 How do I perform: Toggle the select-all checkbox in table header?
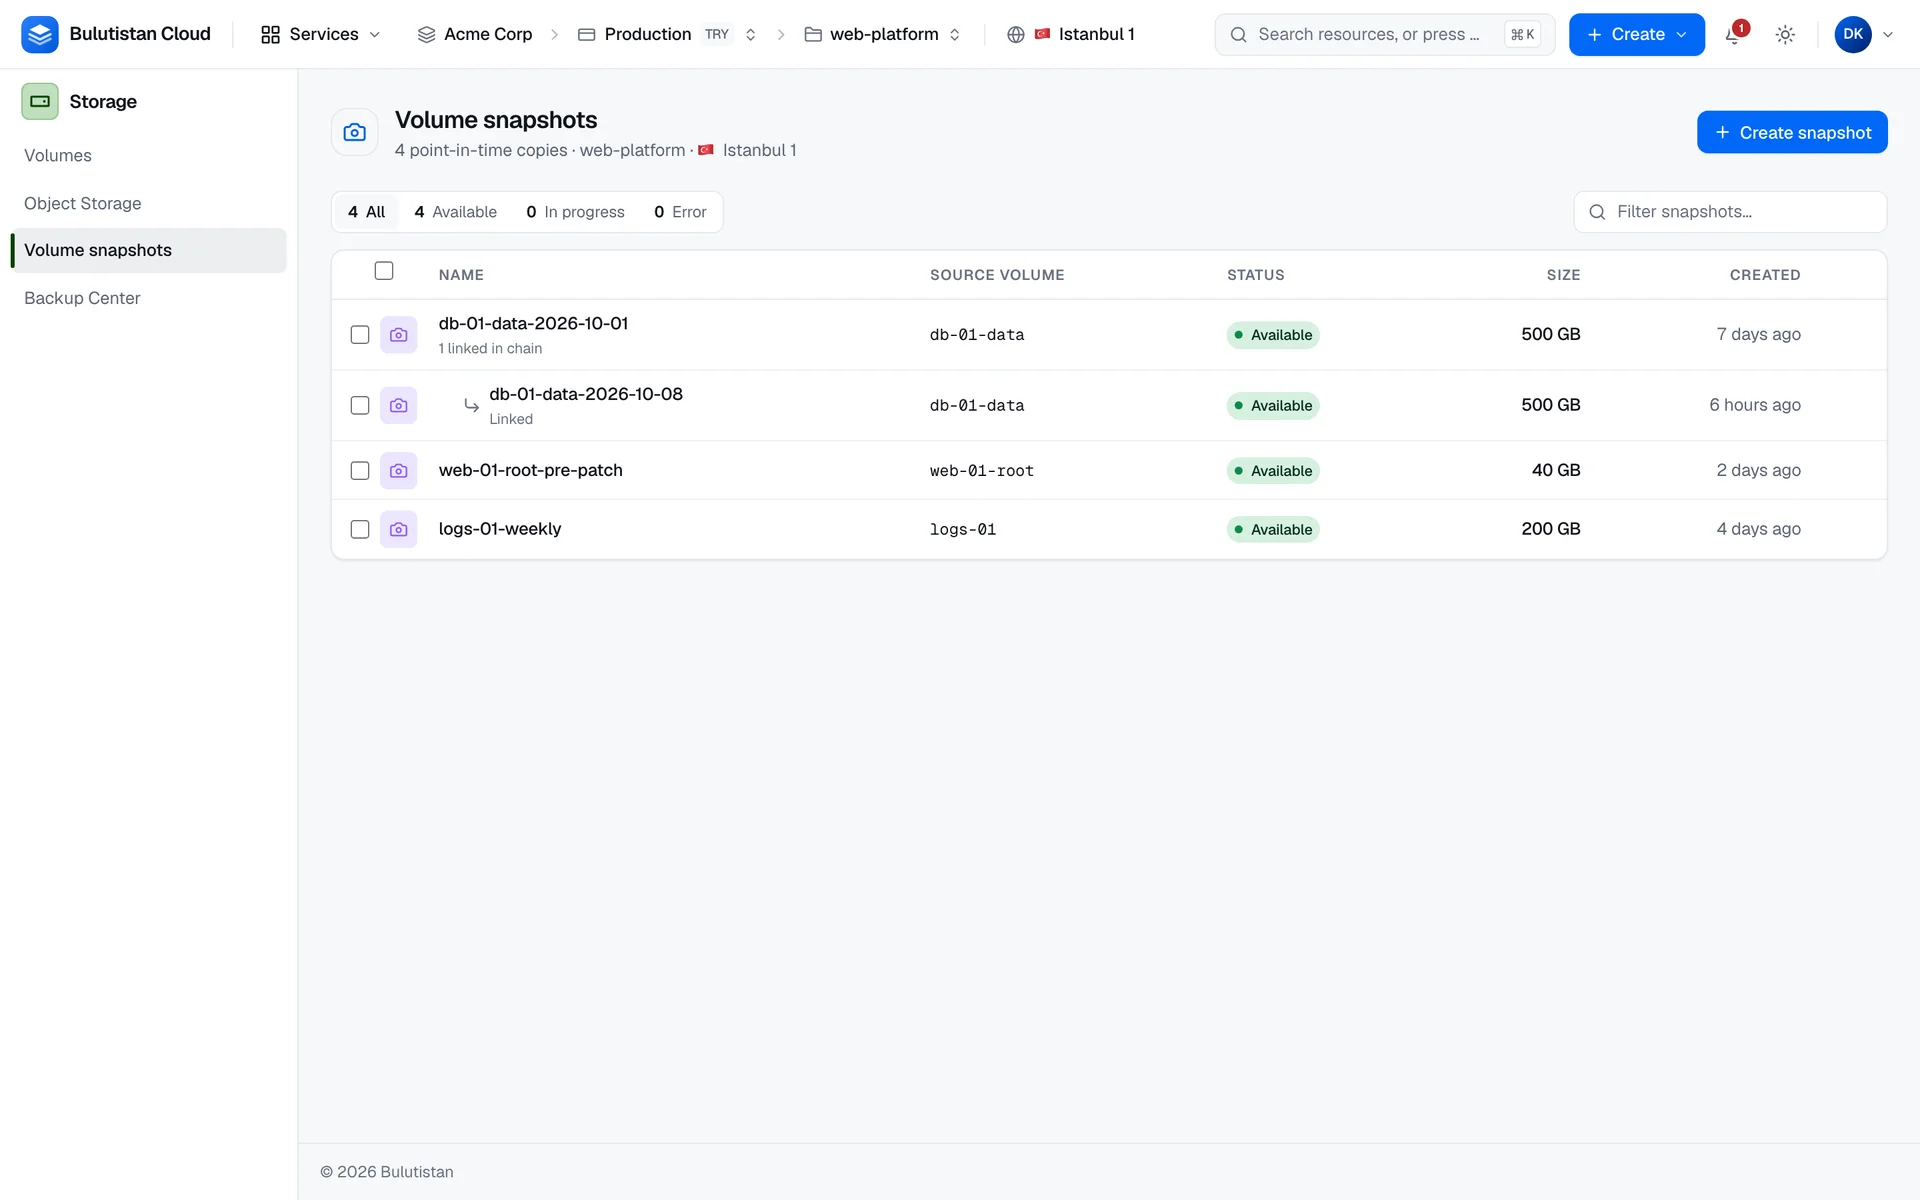tap(384, 271)
